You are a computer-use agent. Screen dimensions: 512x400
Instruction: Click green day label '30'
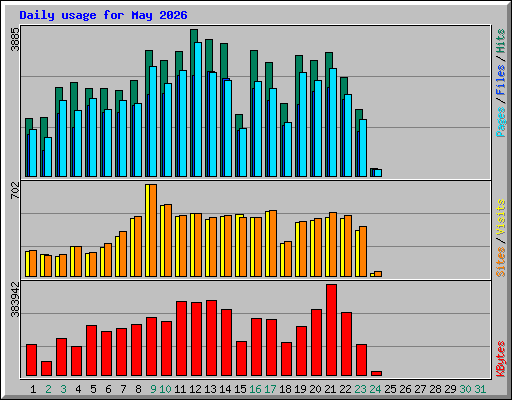click(465, 389)
